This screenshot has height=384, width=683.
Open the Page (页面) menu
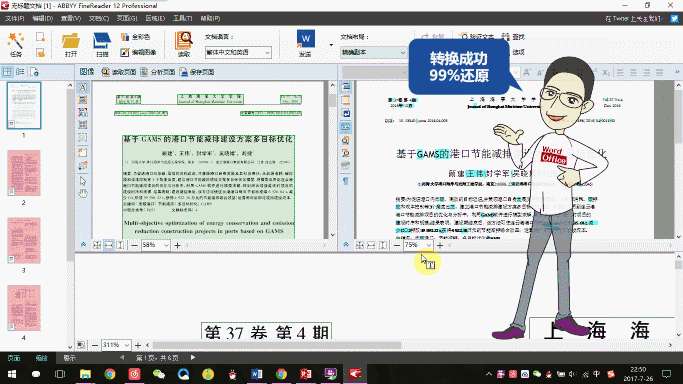[x=127, y=18]
